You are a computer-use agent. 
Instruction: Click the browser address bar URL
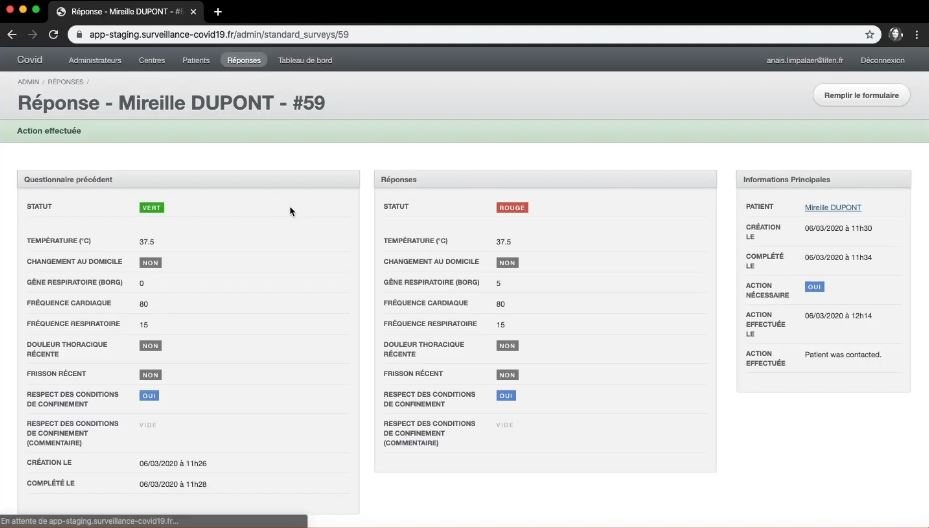[x=219, y=34]
